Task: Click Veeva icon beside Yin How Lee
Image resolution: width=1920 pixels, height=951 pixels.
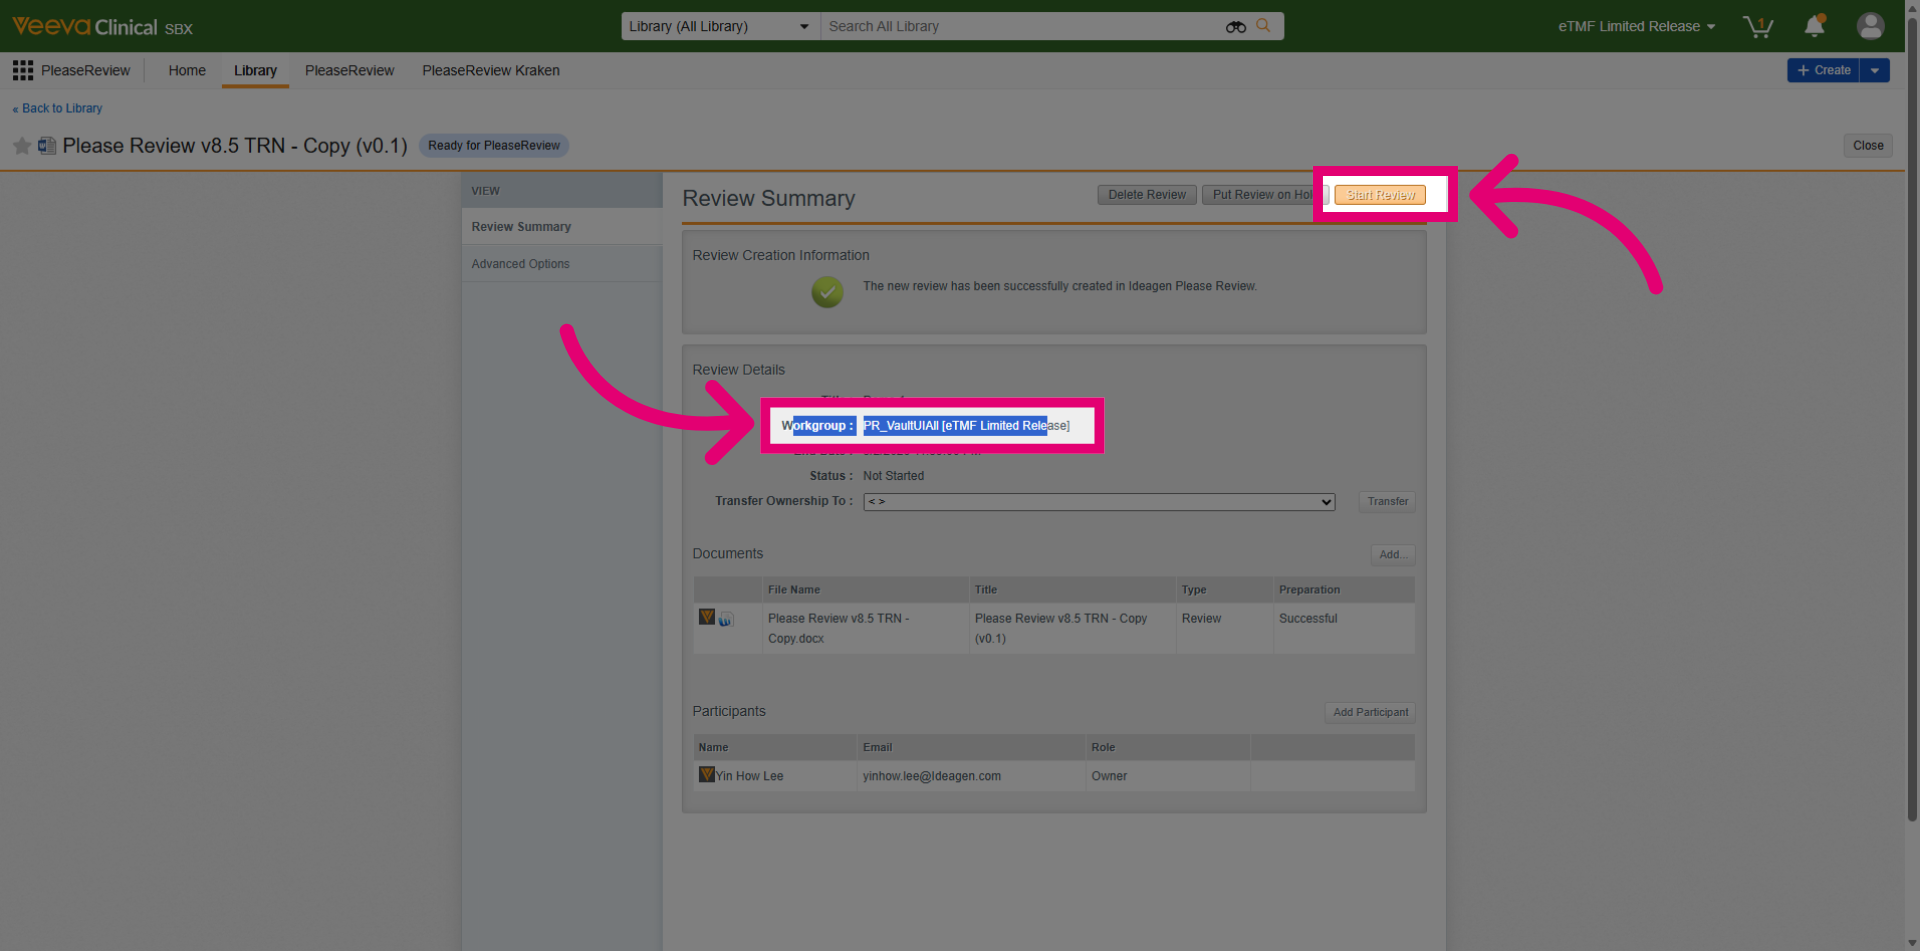Action: 707,775
